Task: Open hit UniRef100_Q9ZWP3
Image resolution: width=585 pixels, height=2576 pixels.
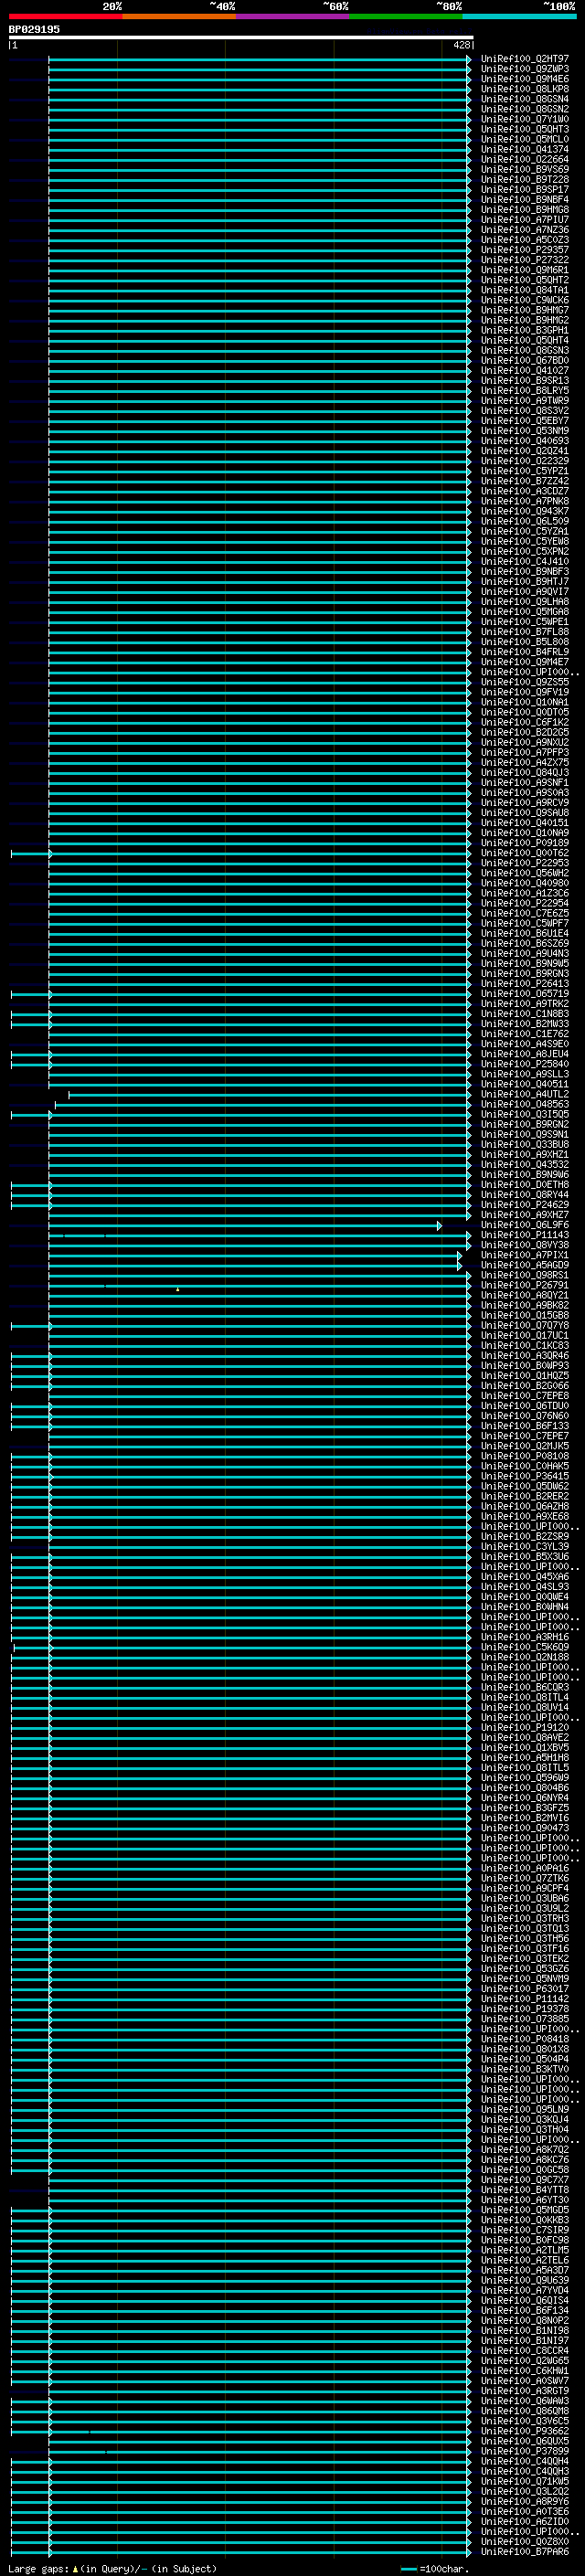Action: coord(525,69)
